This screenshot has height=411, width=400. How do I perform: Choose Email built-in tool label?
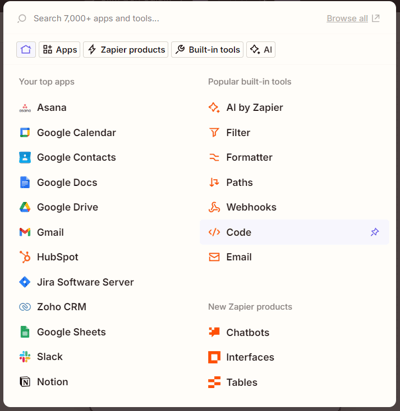point(239,257)
